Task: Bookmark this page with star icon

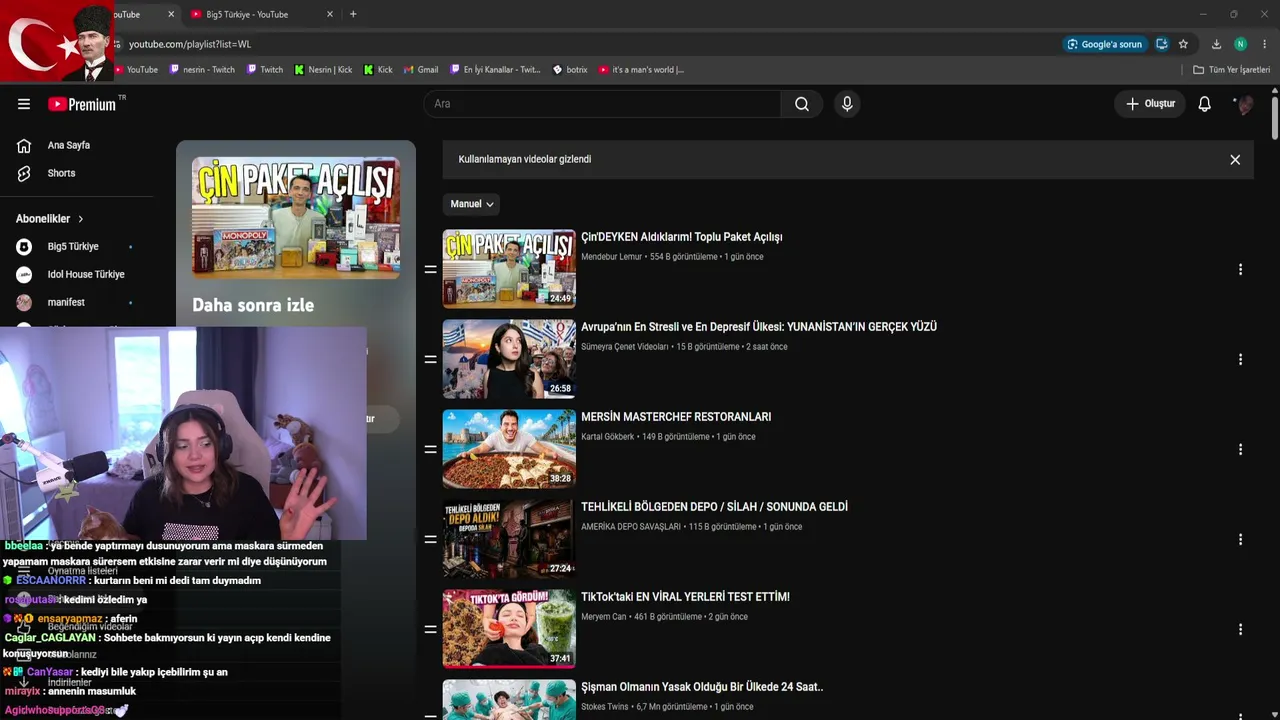Action: (x=1183, y=44)
